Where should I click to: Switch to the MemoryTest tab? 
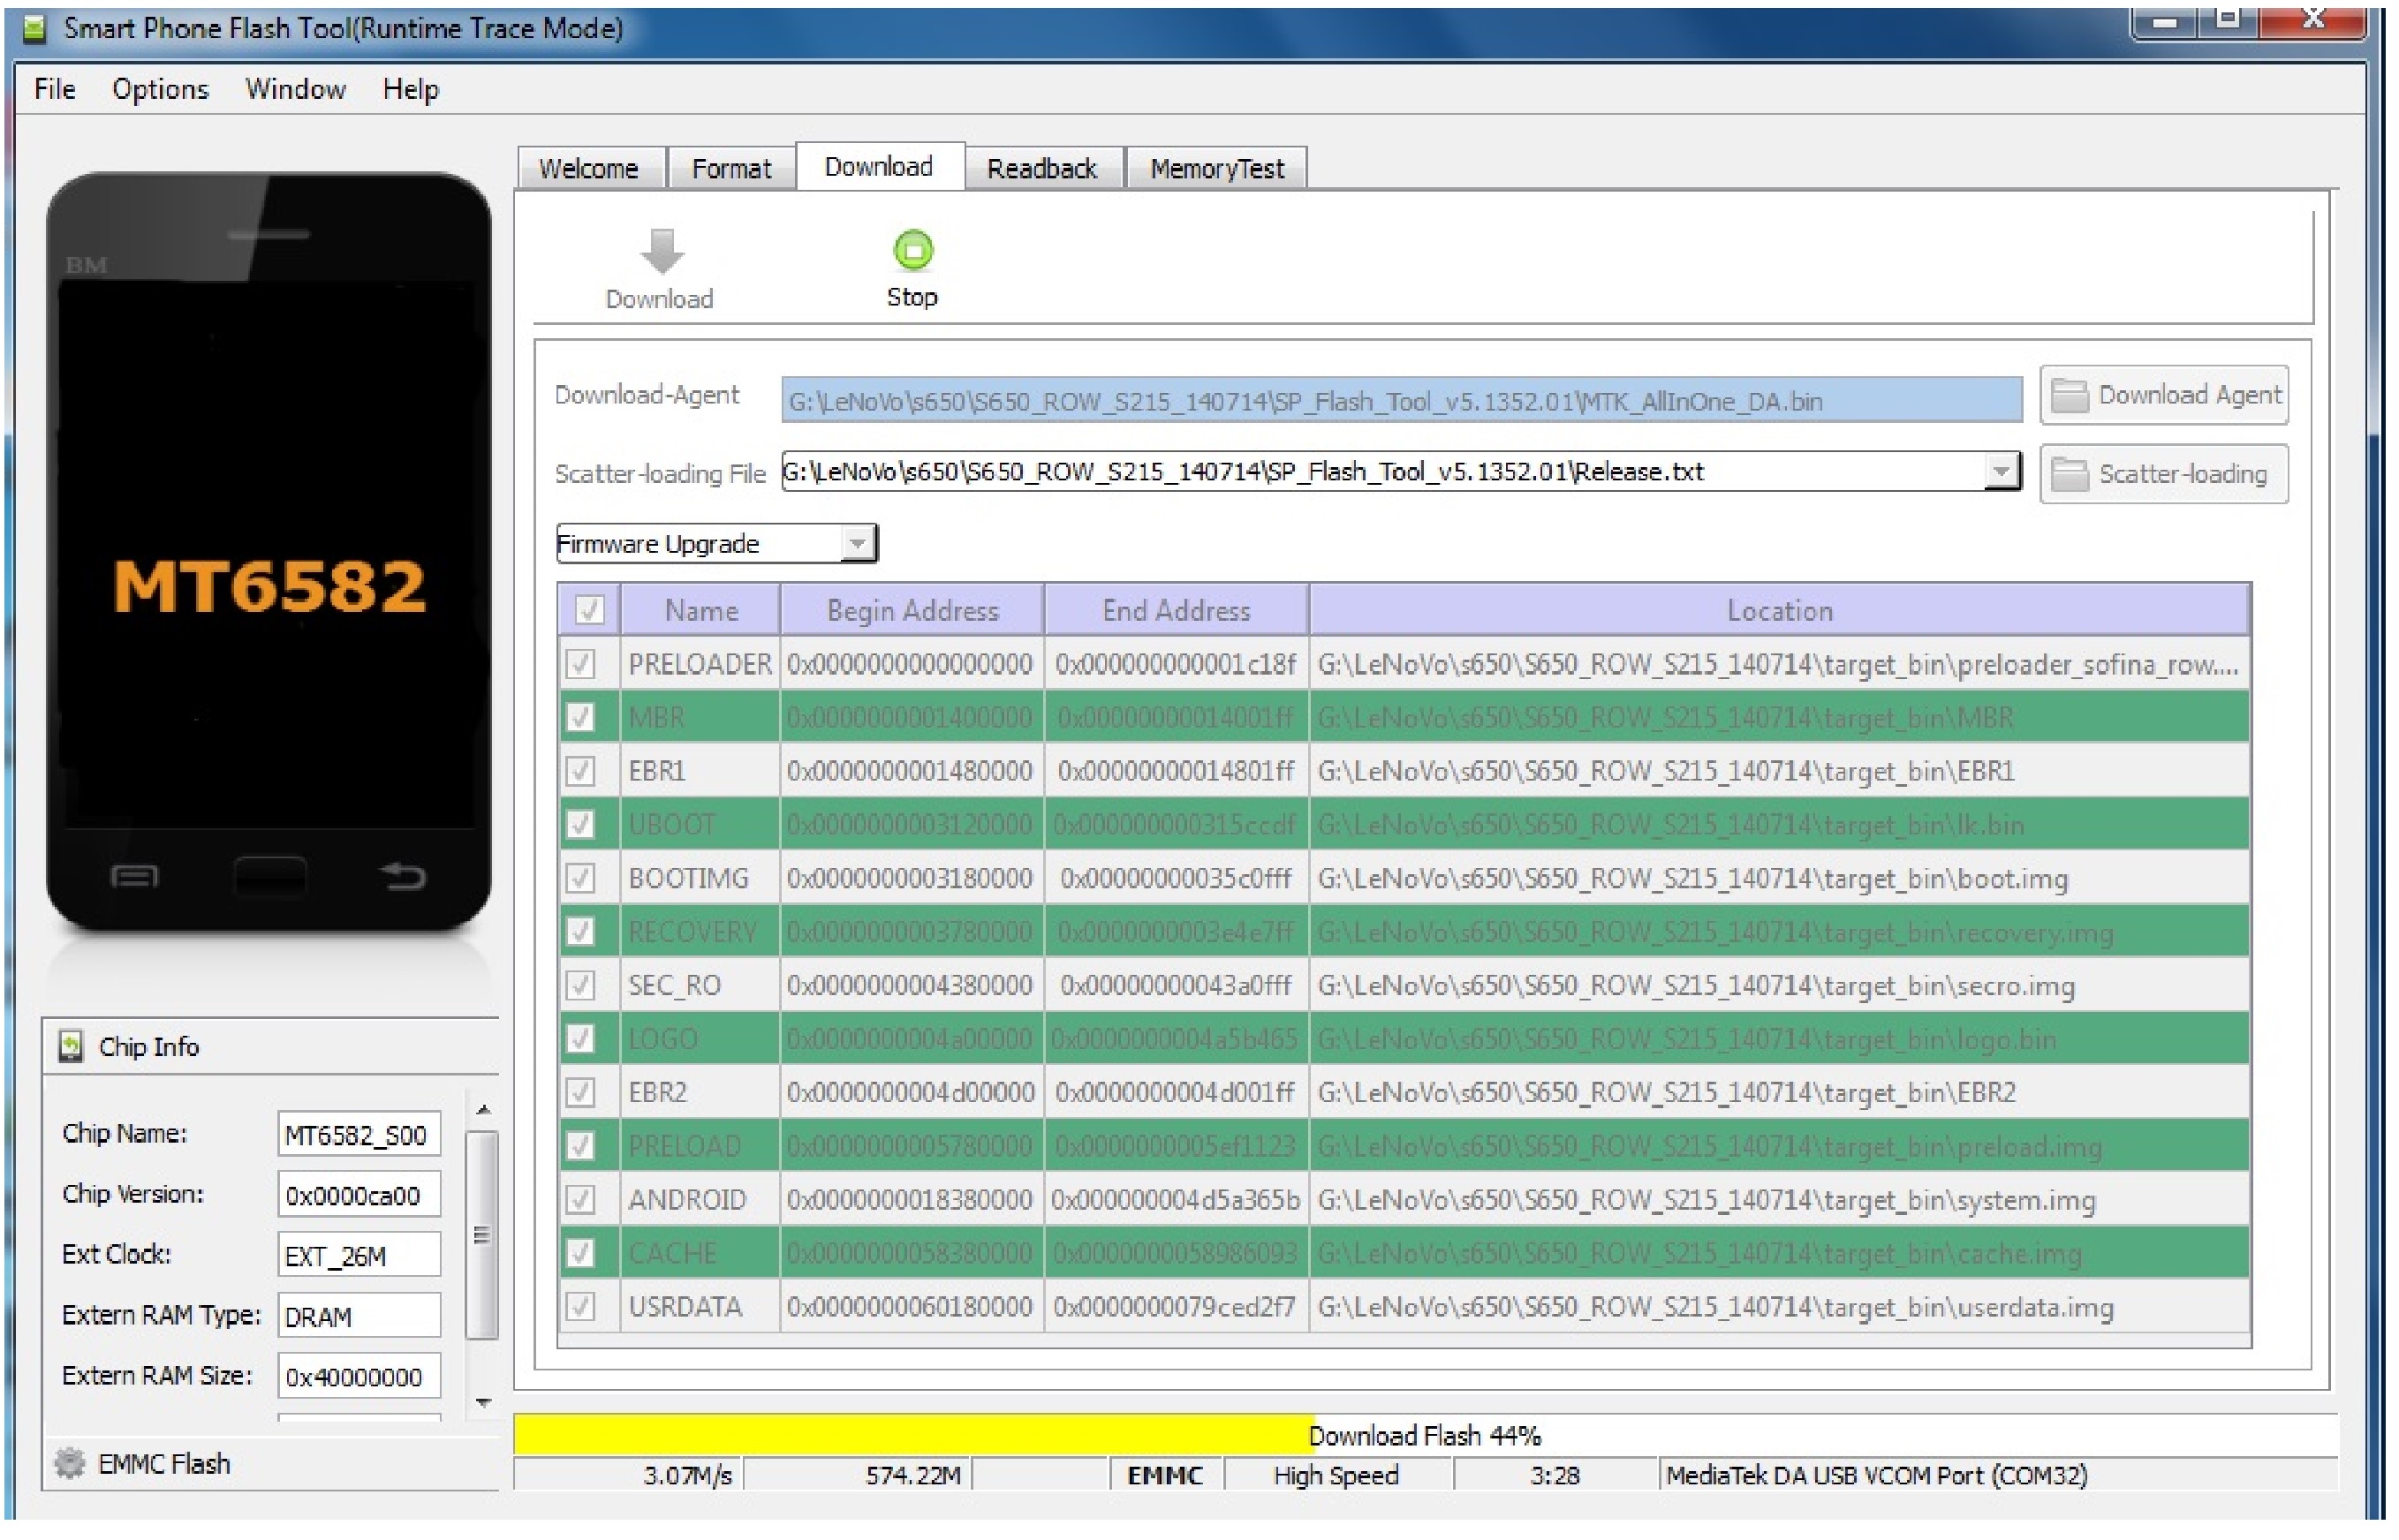click(1216, 168)
